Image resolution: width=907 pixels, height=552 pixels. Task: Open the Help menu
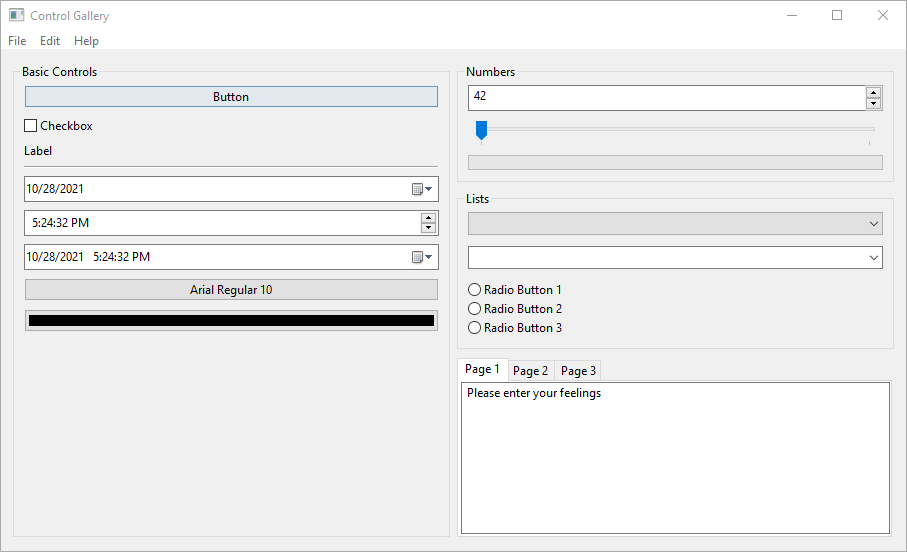86,41
